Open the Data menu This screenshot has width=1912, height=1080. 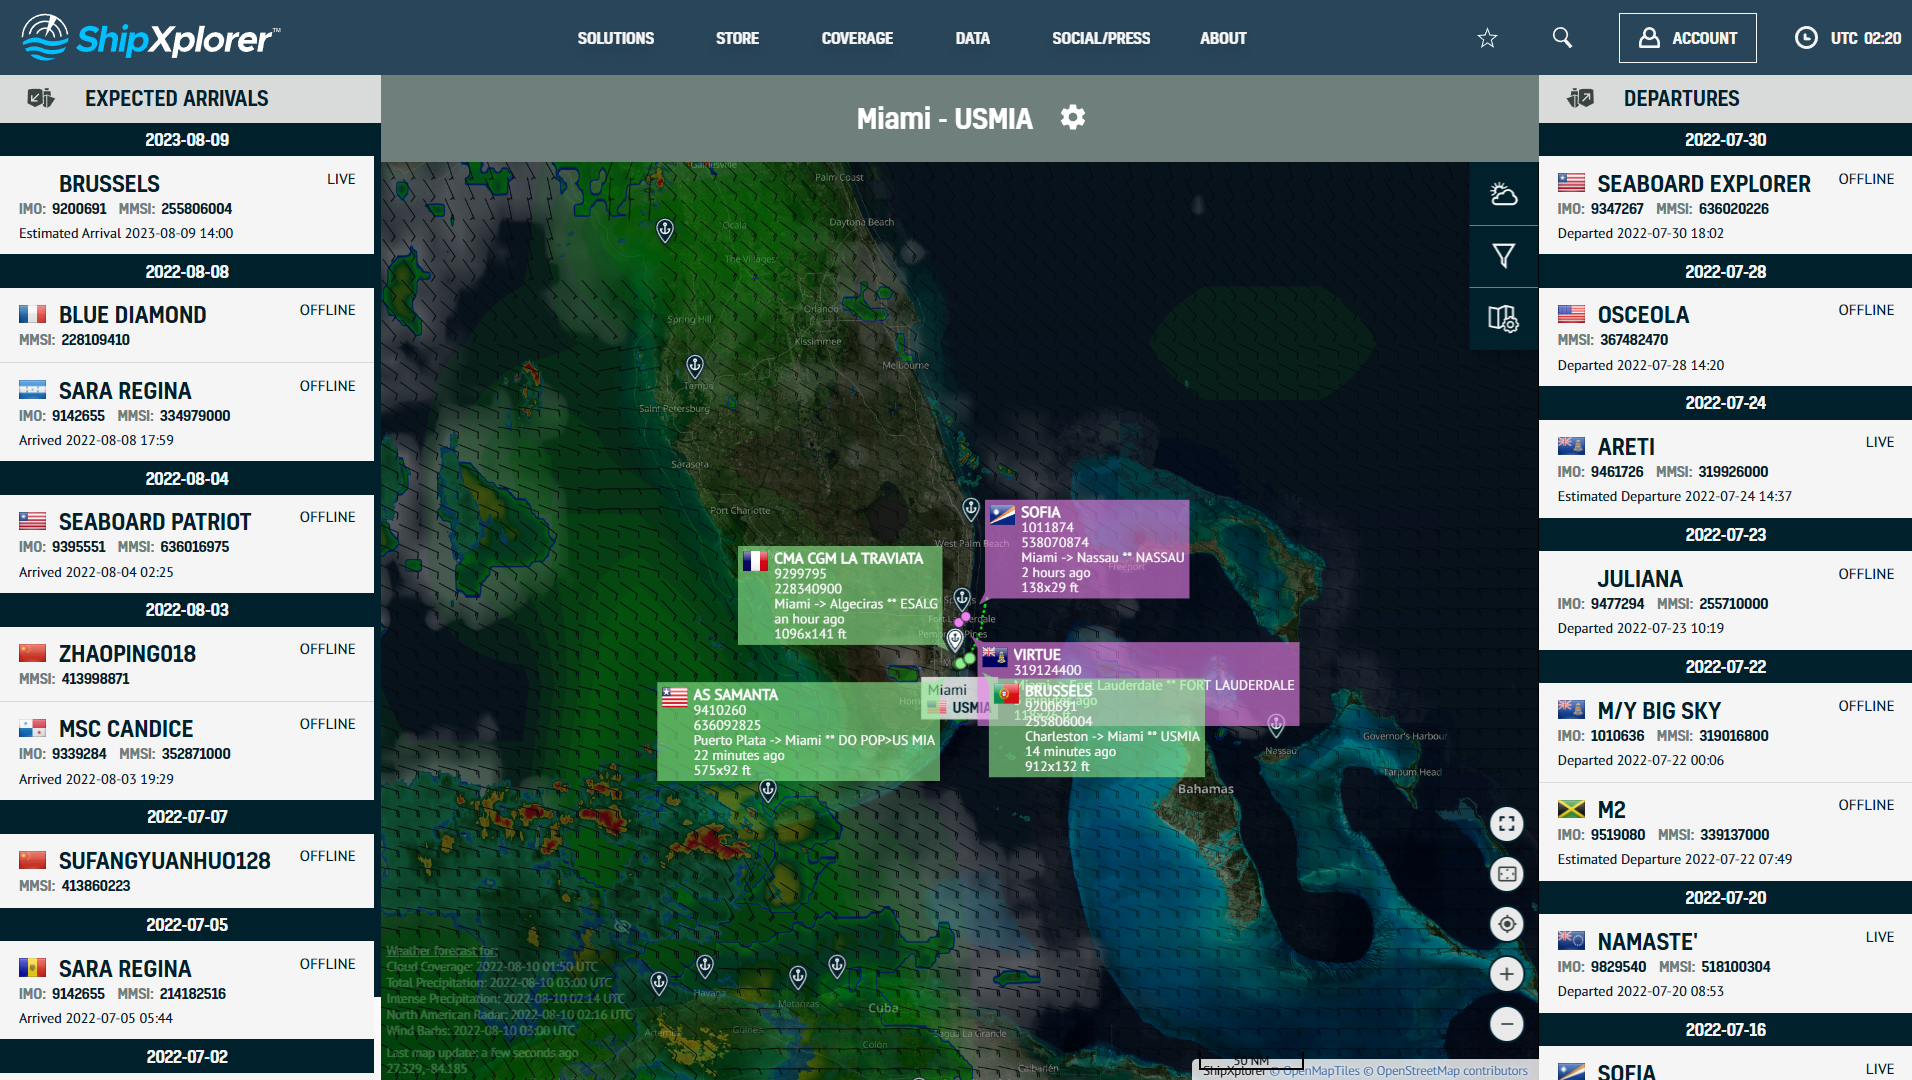point(972,38)
